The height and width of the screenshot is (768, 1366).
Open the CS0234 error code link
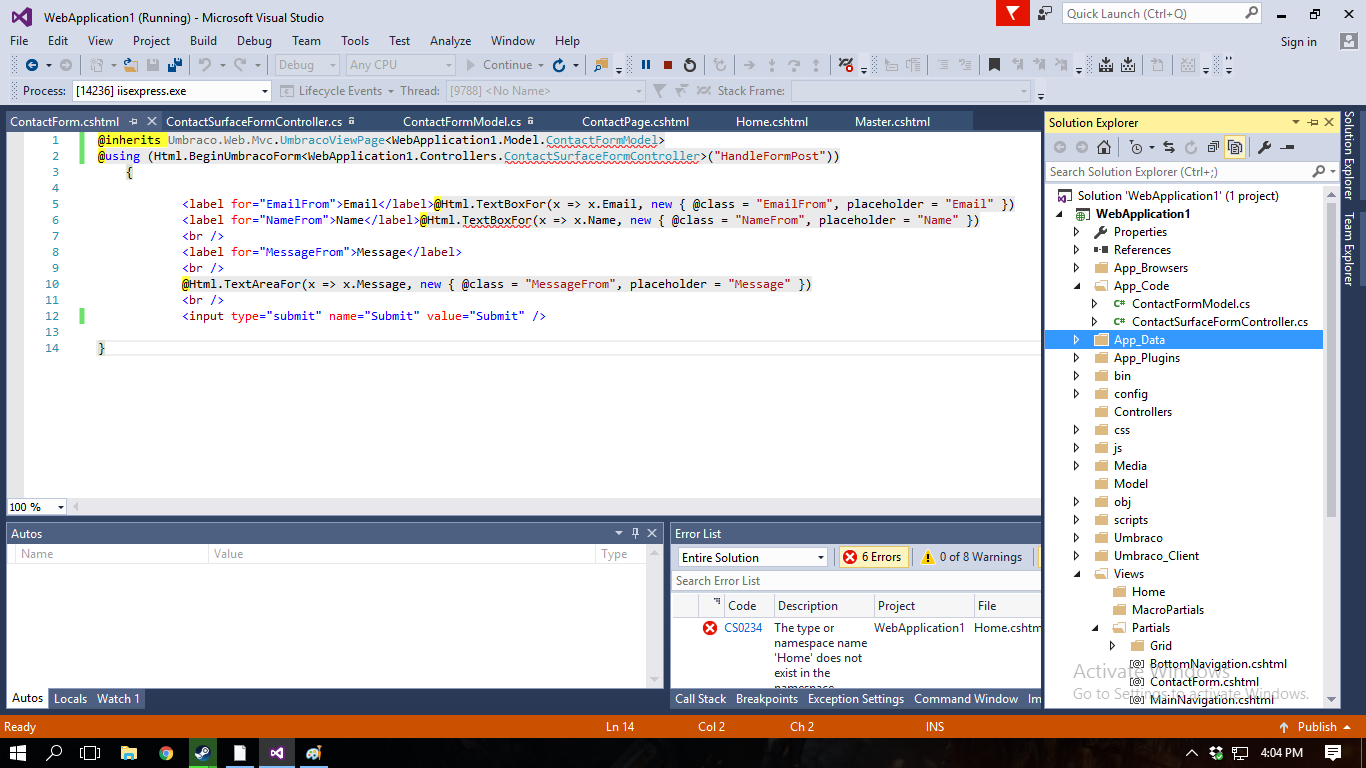743,628
